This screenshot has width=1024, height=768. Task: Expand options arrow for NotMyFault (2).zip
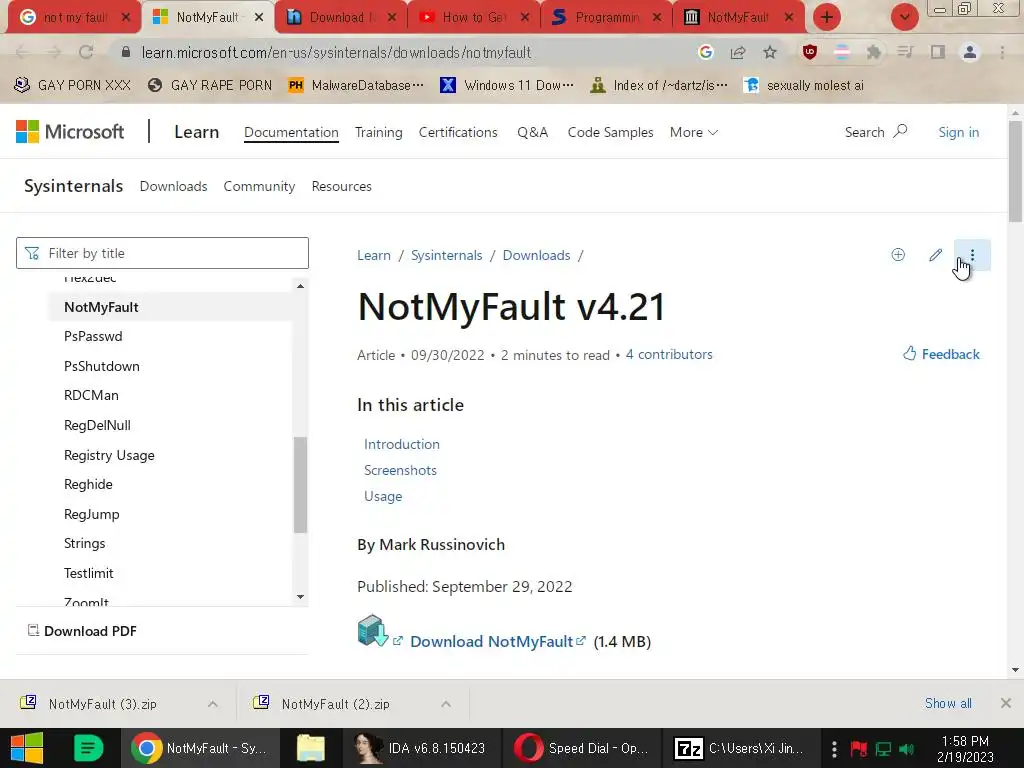446,704
